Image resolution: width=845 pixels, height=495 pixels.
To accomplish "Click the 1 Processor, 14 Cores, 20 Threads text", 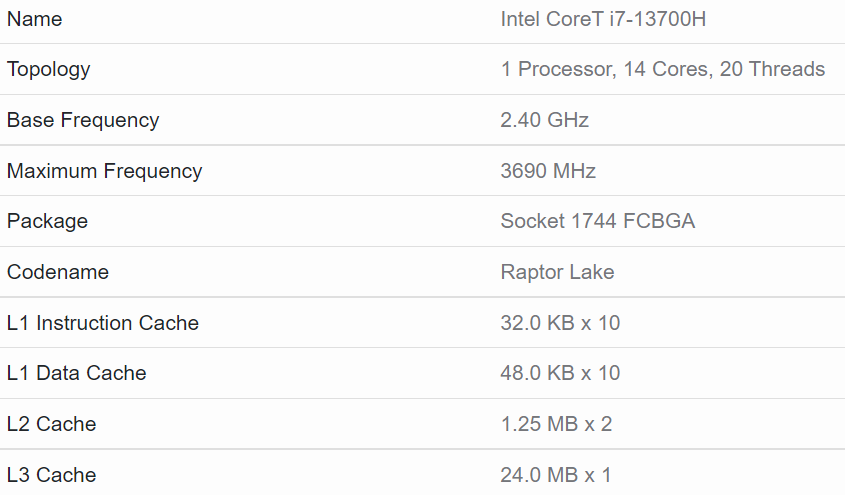I will (663, 69).
